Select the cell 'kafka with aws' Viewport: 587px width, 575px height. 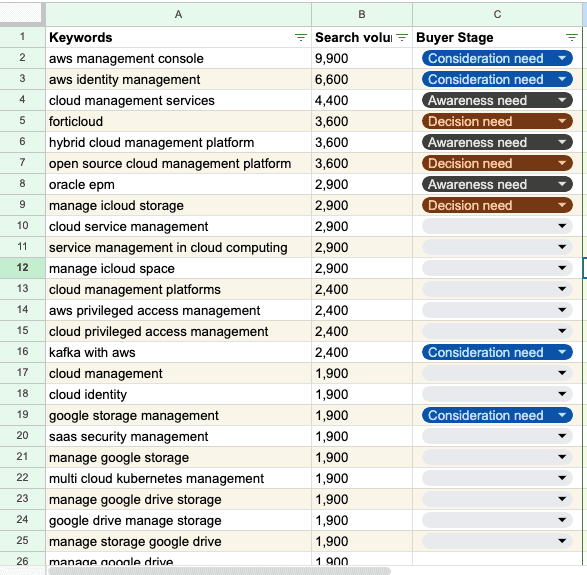179,352
